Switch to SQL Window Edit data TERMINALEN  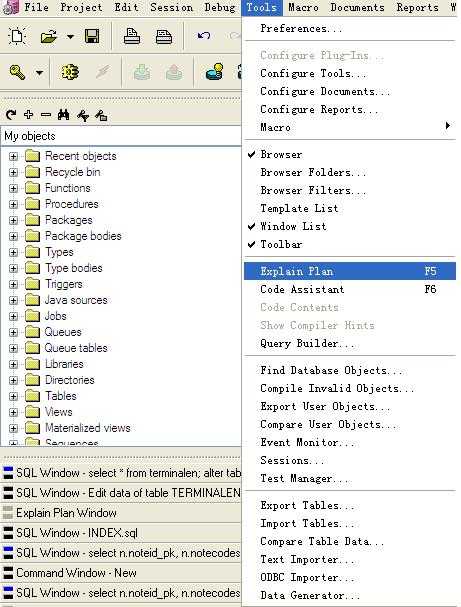click(121, 493)
